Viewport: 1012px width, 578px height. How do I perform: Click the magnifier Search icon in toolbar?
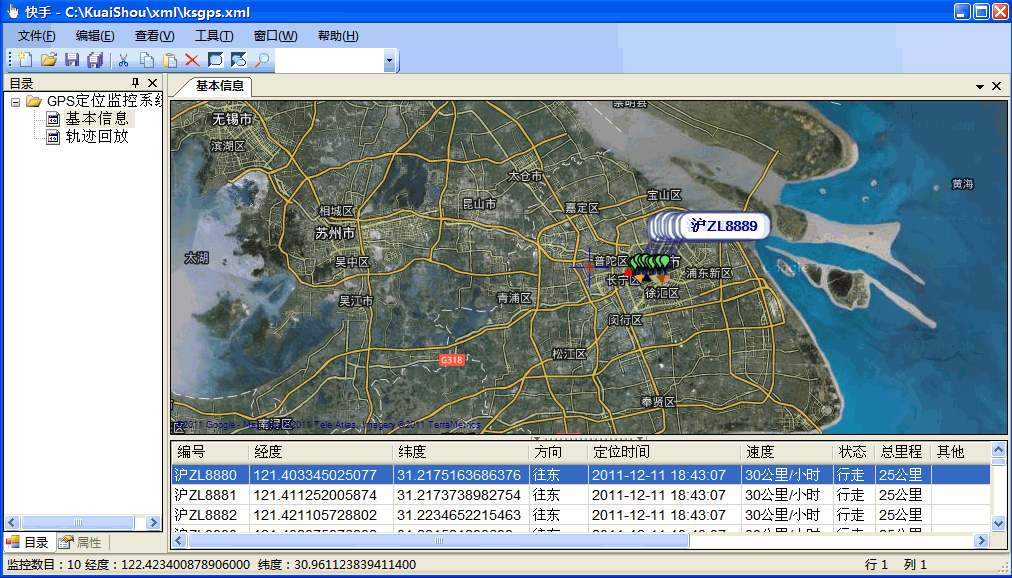click(262, 61)
